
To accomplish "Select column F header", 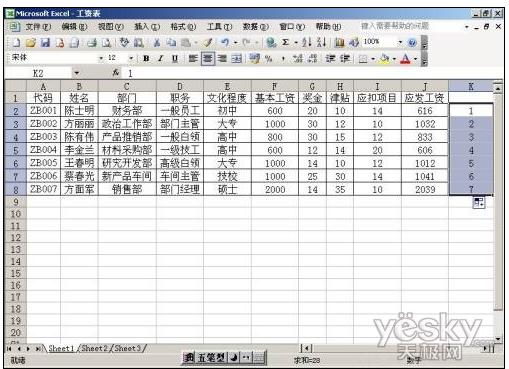I will [274, 86].
